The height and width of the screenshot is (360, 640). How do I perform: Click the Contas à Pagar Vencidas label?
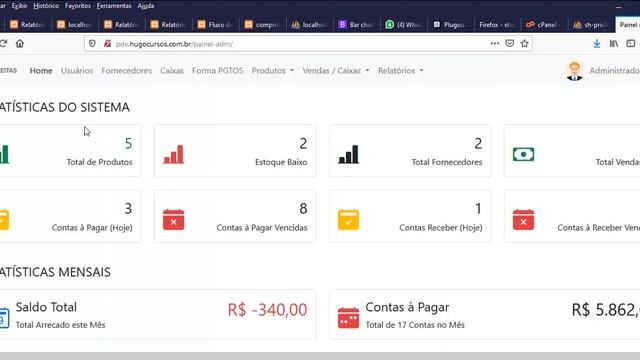[262, 228]
